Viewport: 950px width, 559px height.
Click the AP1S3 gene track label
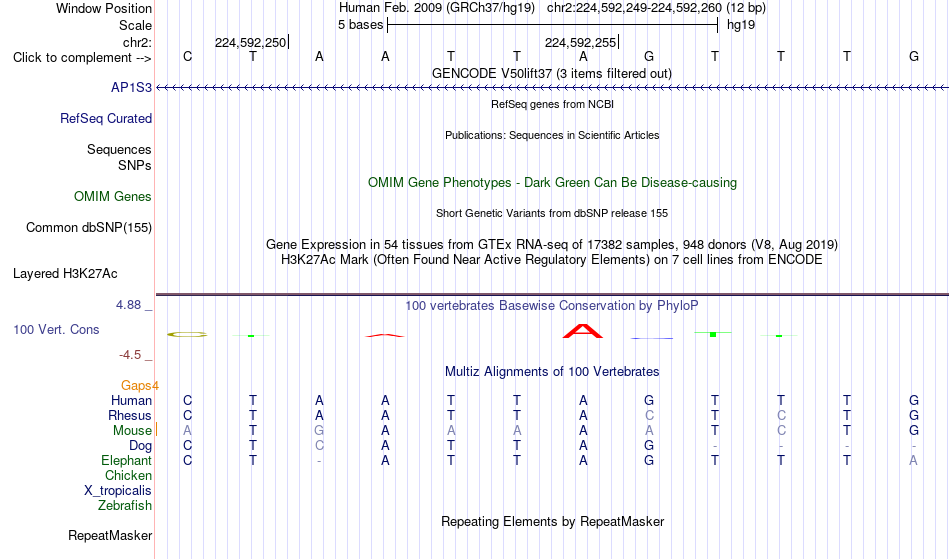click(x=131, y=88)
